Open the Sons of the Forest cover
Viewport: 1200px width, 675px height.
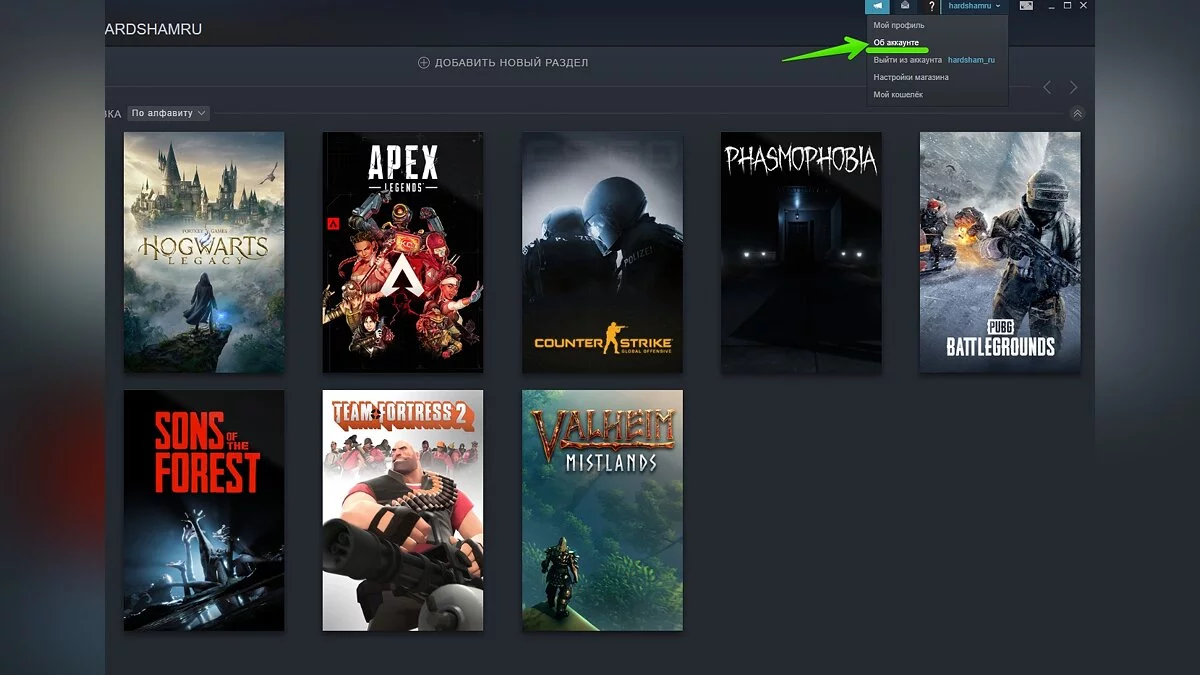click(204, 510)
